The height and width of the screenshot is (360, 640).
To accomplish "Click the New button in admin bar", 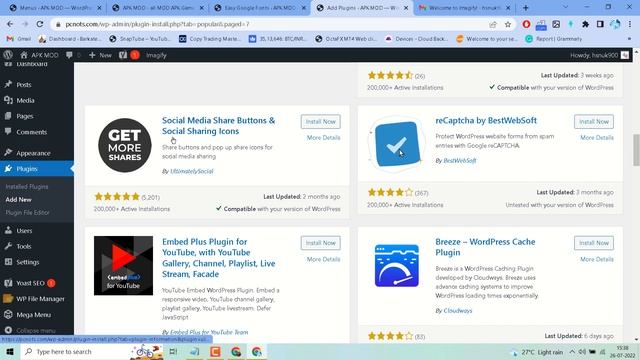I will pyautogui.click(x=100, y=55).
